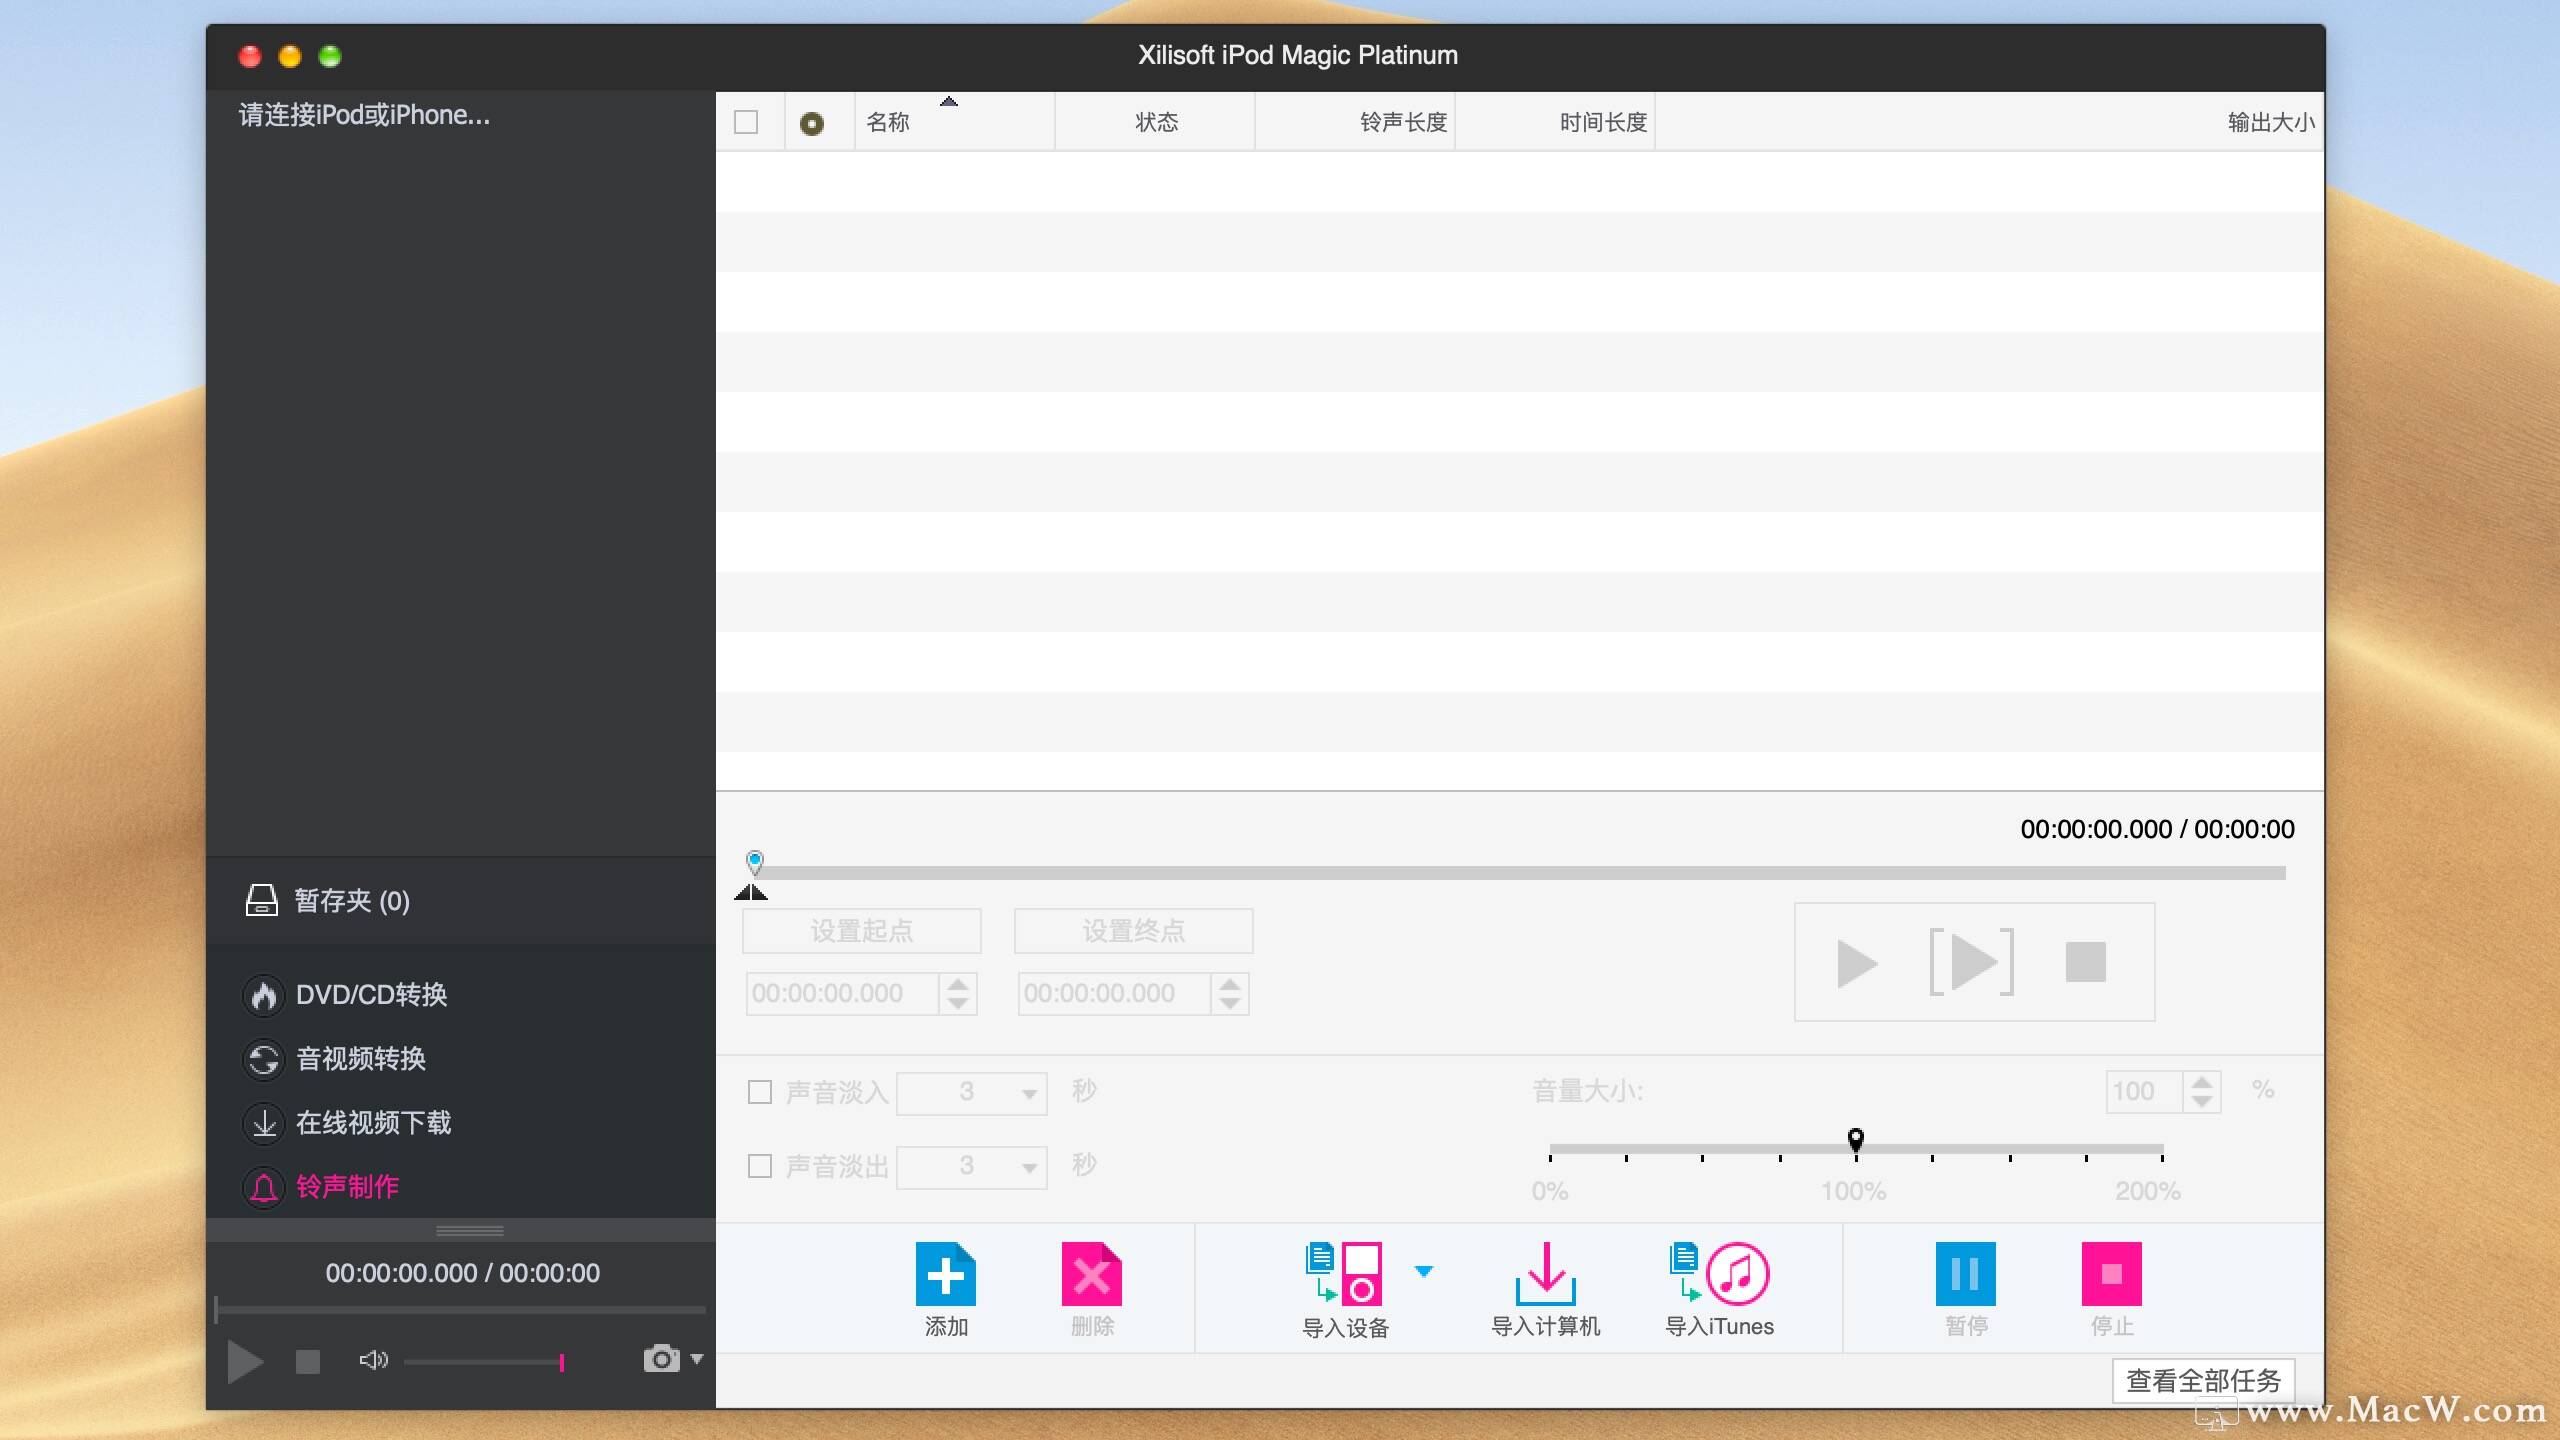The height and width of the screenshot is (1440, 2560).
Task: Click the volume size slider handle
Action: tap(1856, 1139)
